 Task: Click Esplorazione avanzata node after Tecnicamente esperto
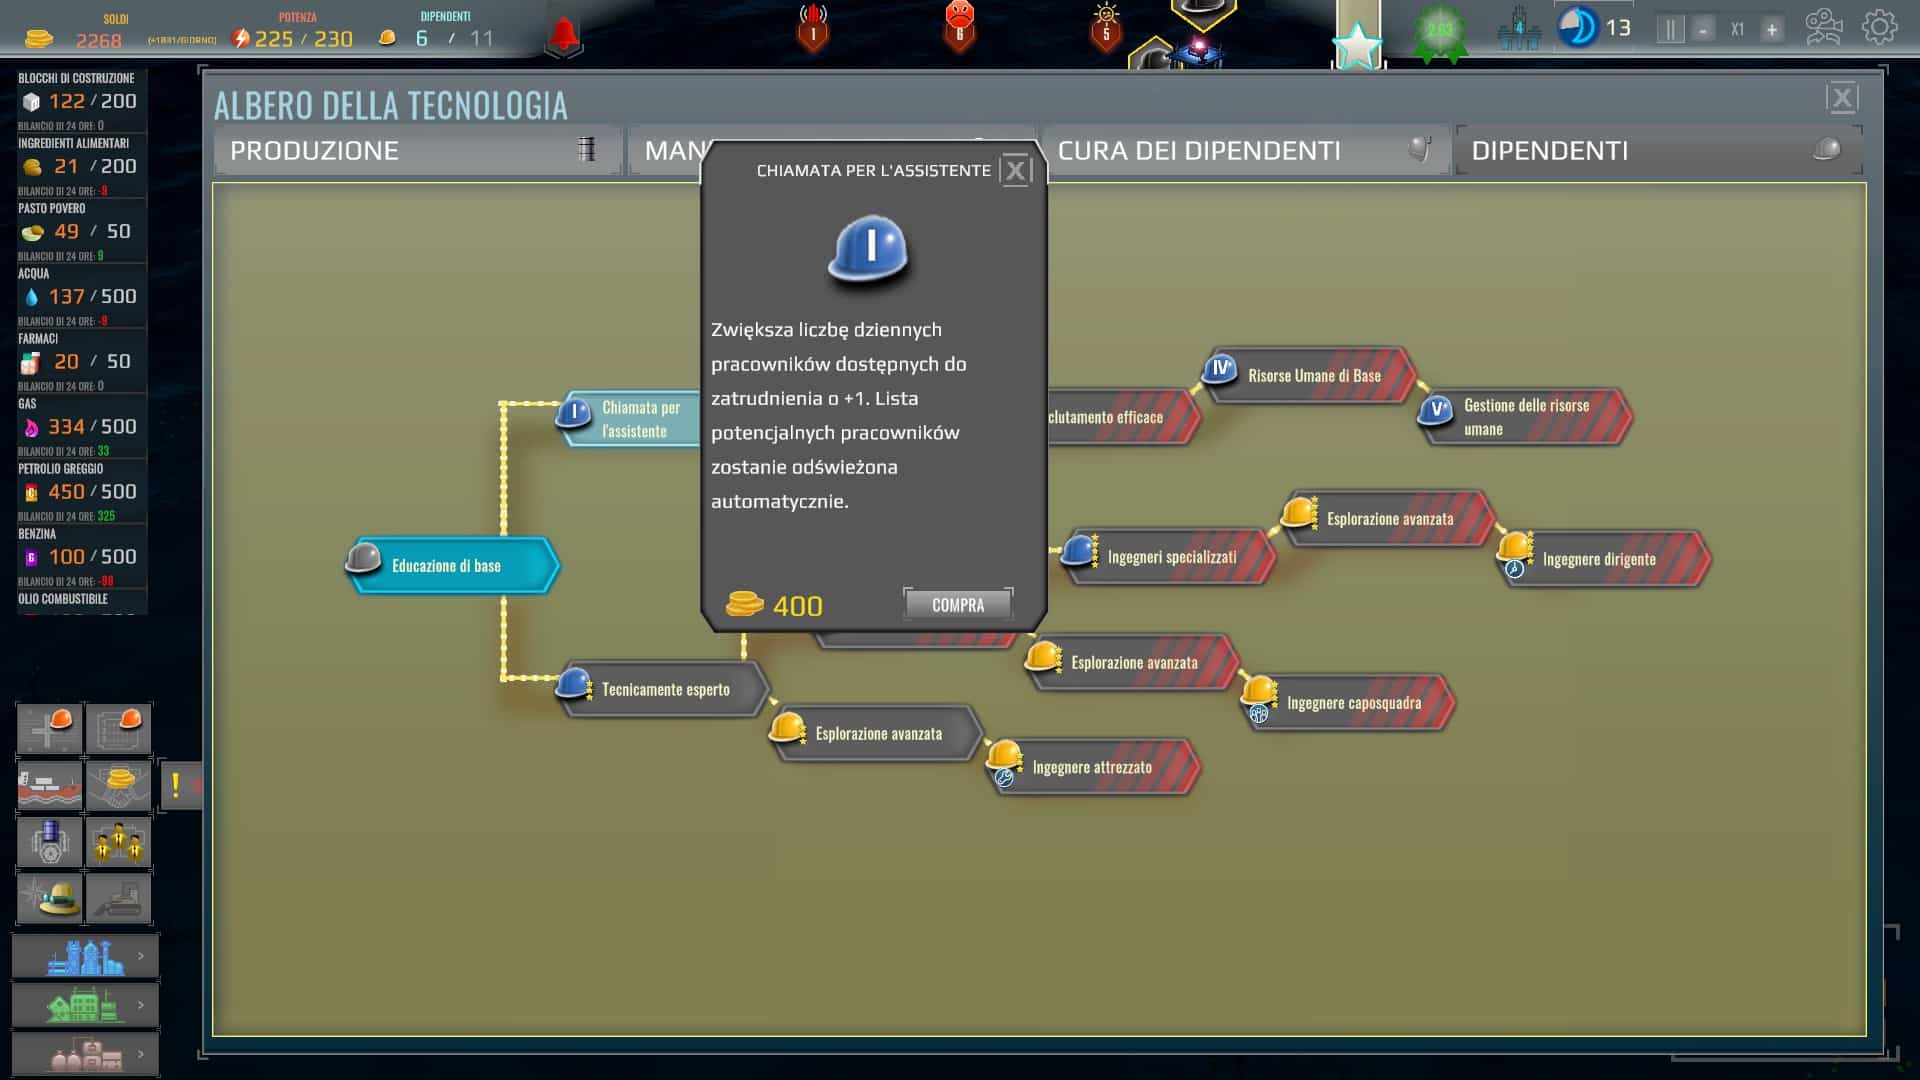tap(877, 733)
